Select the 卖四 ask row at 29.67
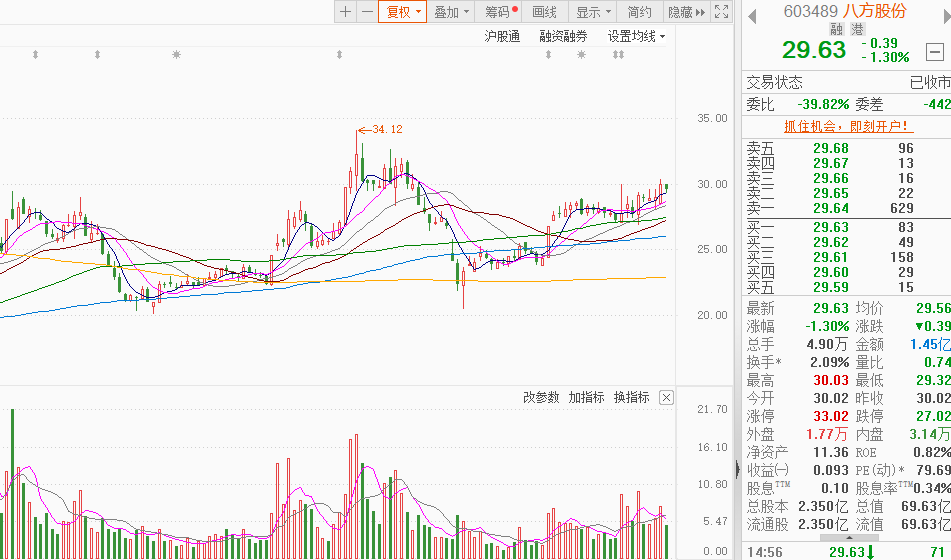 pyautogui.click(x=847, y=163)
